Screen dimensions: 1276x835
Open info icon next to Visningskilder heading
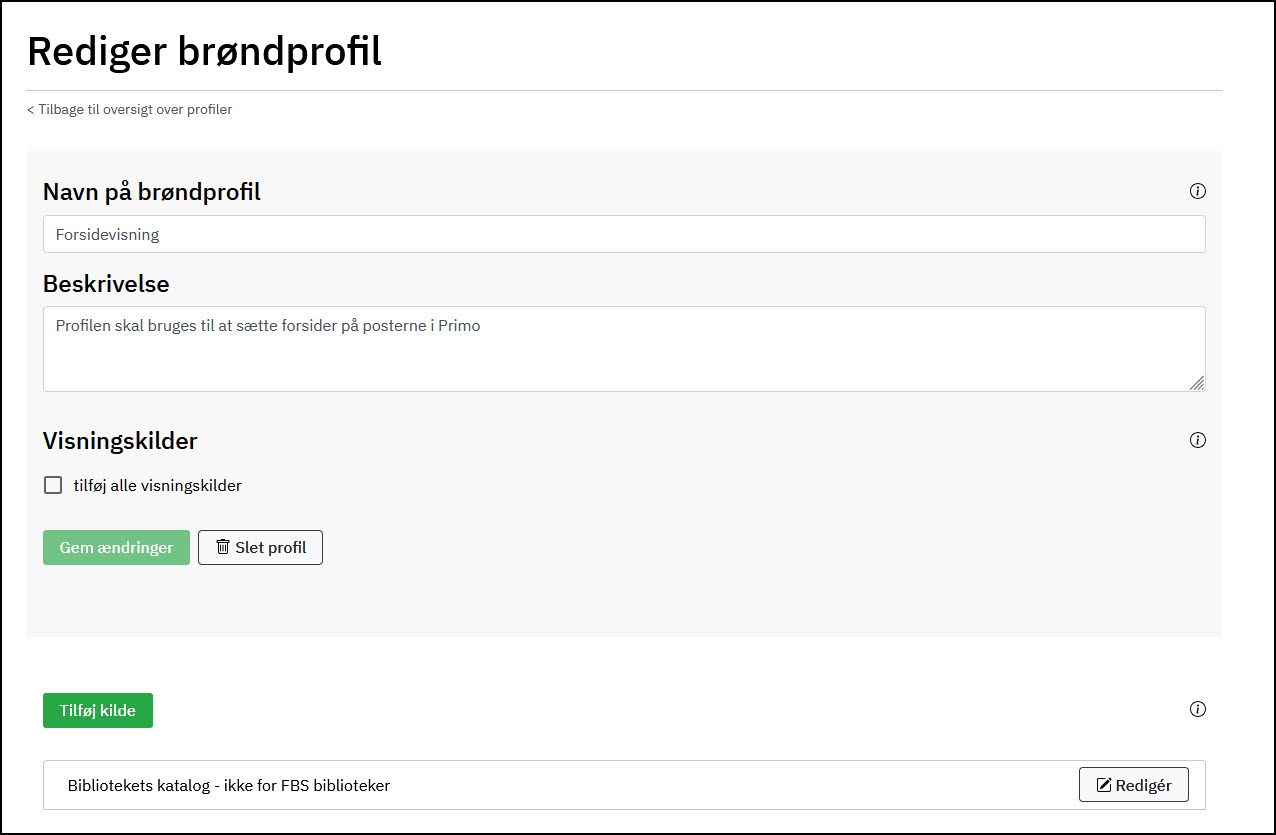point(1198,440)
